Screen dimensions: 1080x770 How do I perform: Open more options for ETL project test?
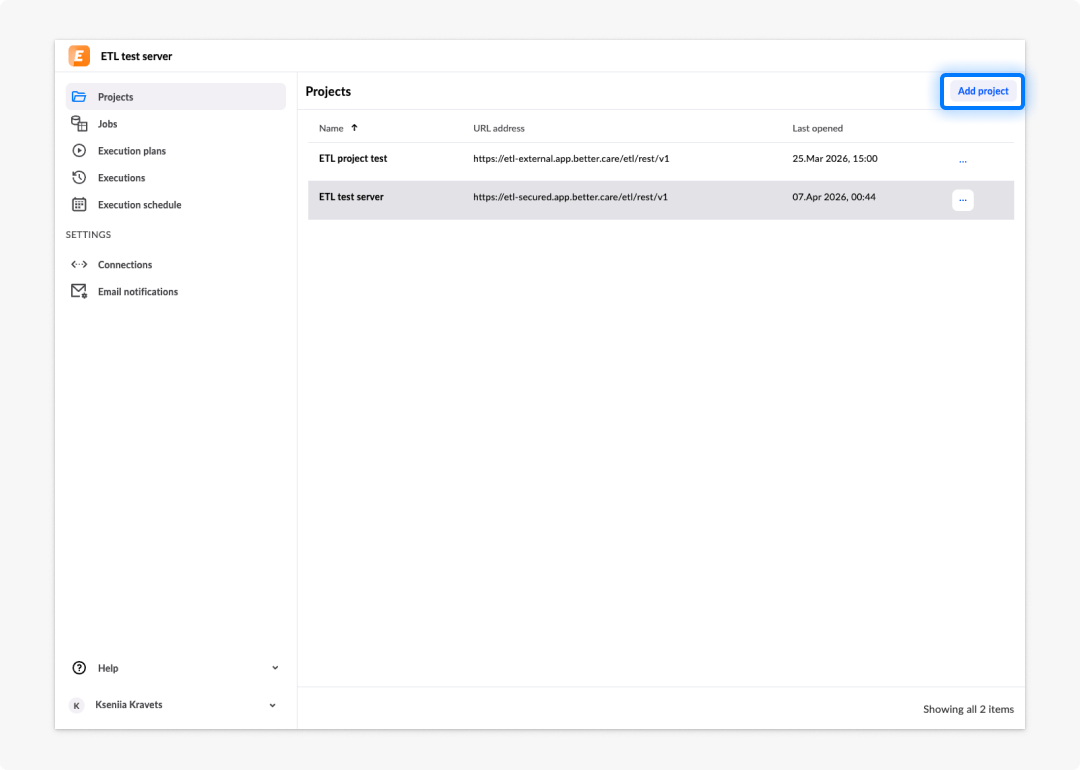coord(963,161)
